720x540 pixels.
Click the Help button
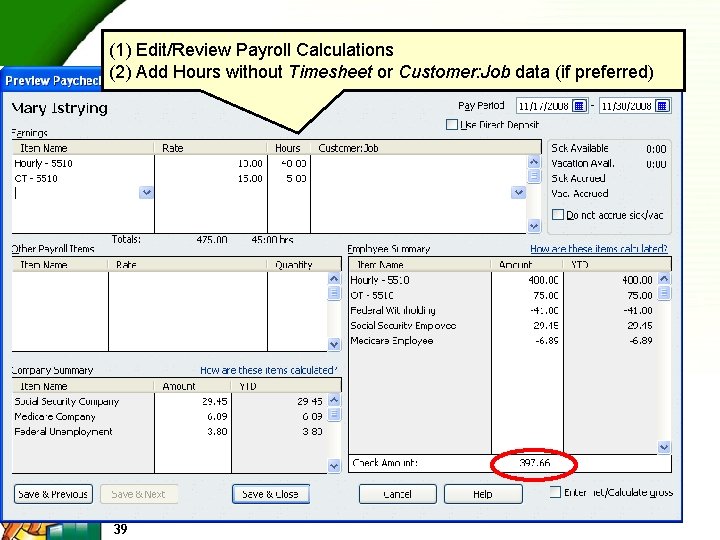tap(483, 494)
